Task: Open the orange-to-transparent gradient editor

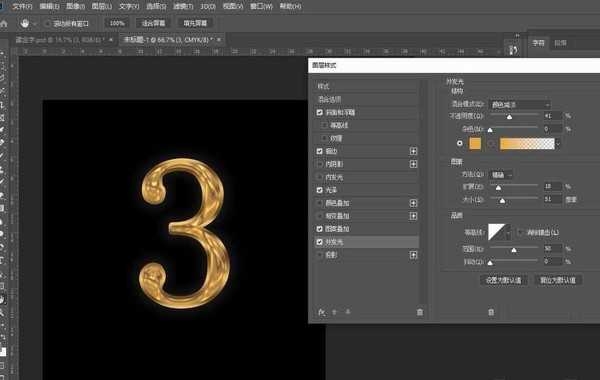Action: (x=527, y=144)
